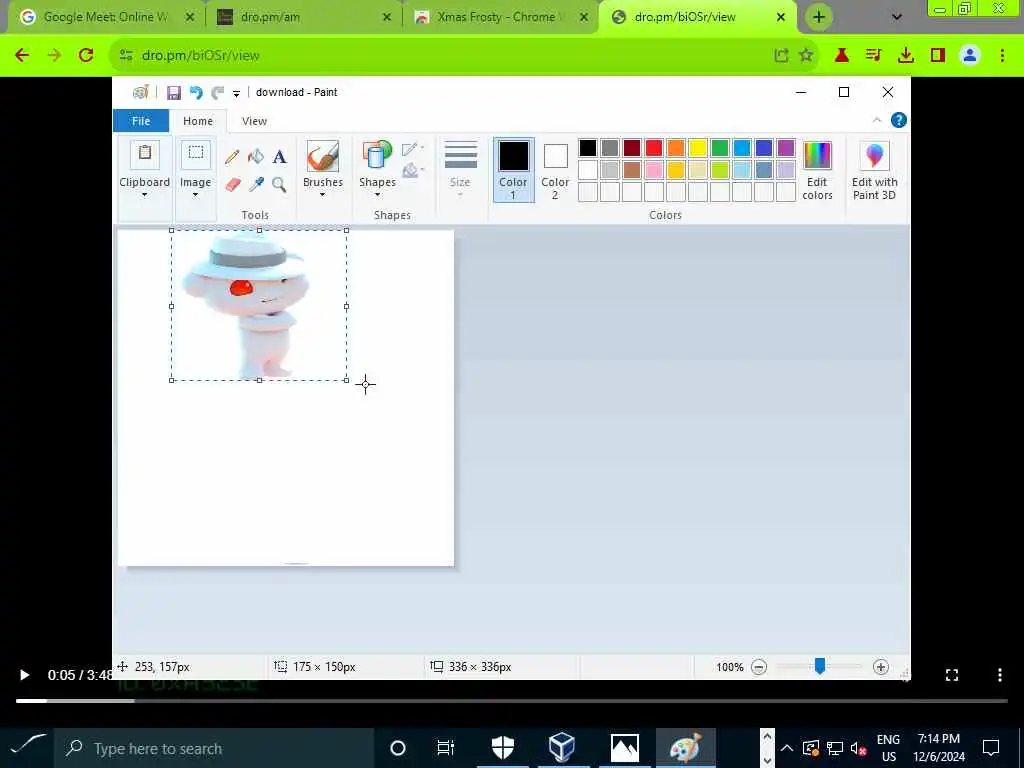Click the video fullscreen icon
This screenshot has height=768, width=1024.
[952, 675]
